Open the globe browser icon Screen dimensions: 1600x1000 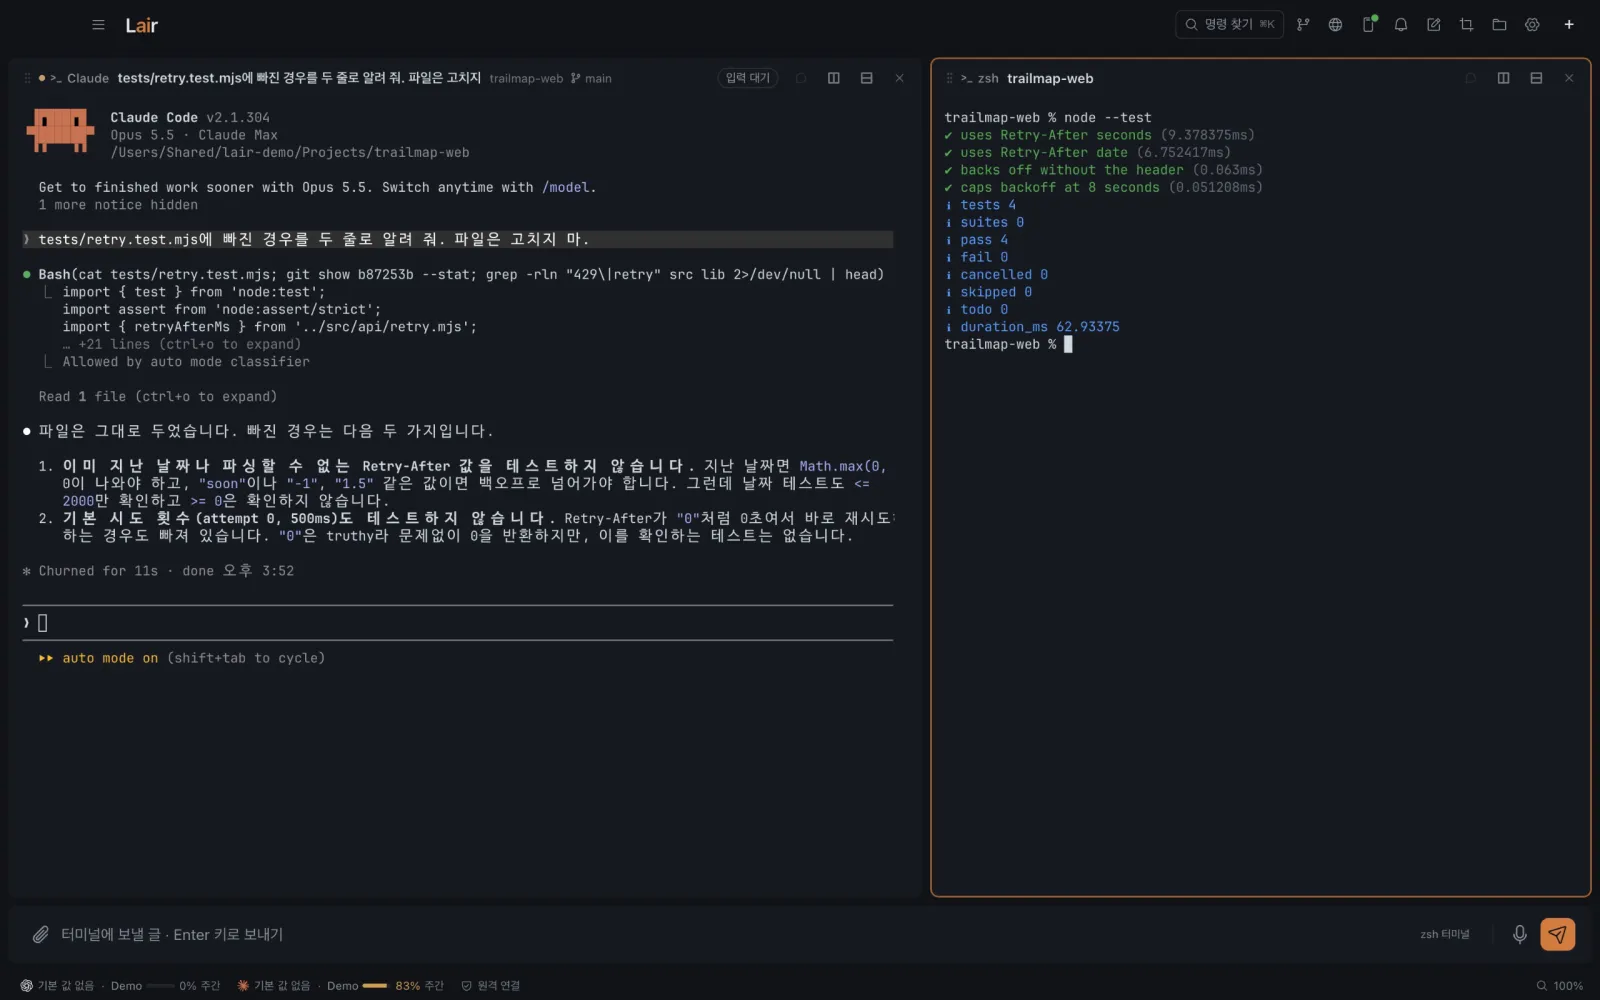pos(1335,25)
